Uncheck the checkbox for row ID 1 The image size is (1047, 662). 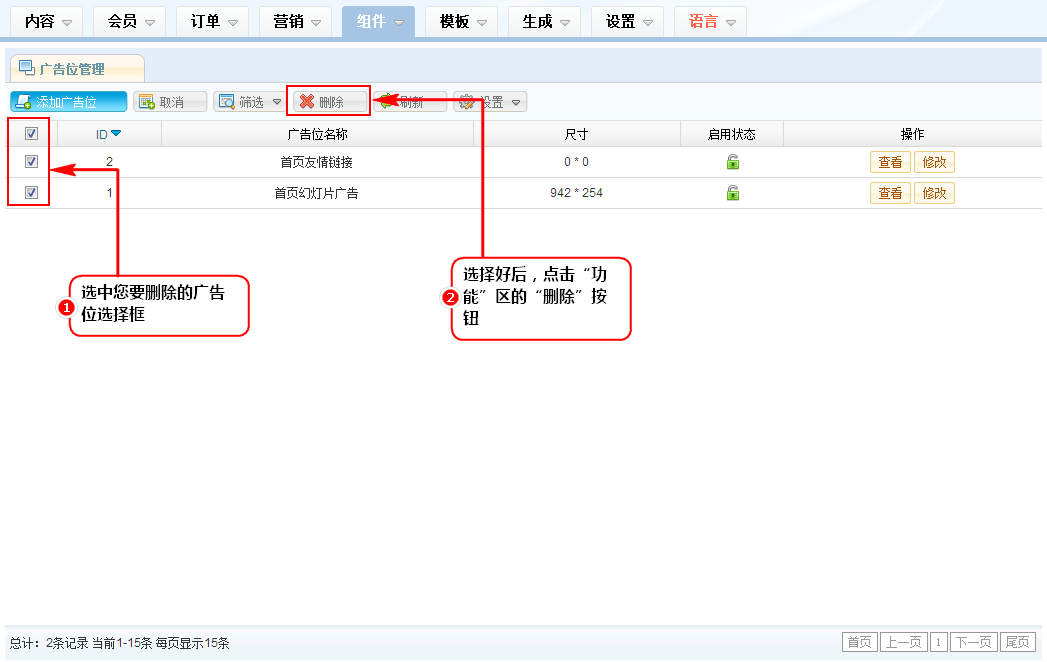(x=31, y=193)
